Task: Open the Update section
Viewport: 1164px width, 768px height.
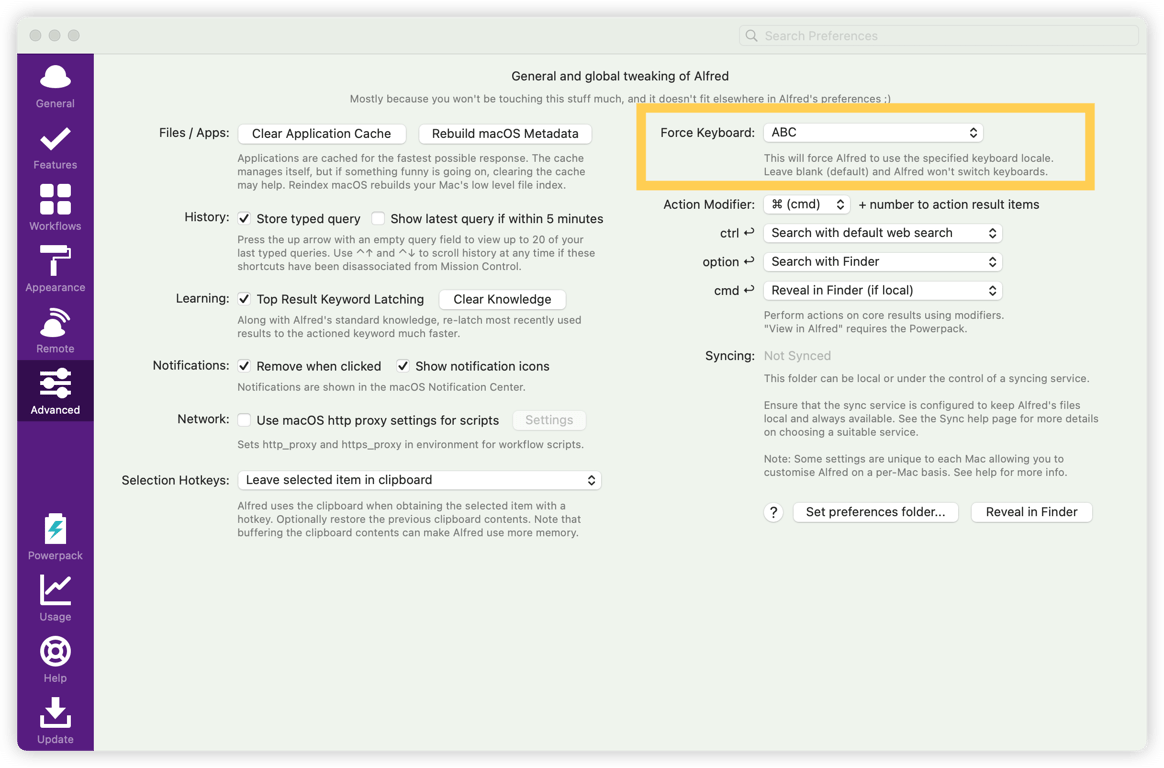Action: pos(55,721)
